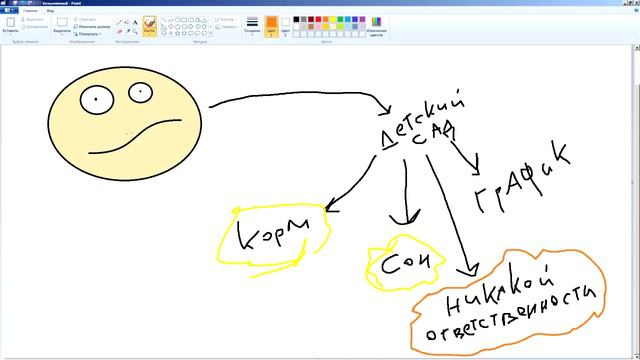Expand the Кисти brushes list arrow
640x360 pixels.
pos(149,34)
